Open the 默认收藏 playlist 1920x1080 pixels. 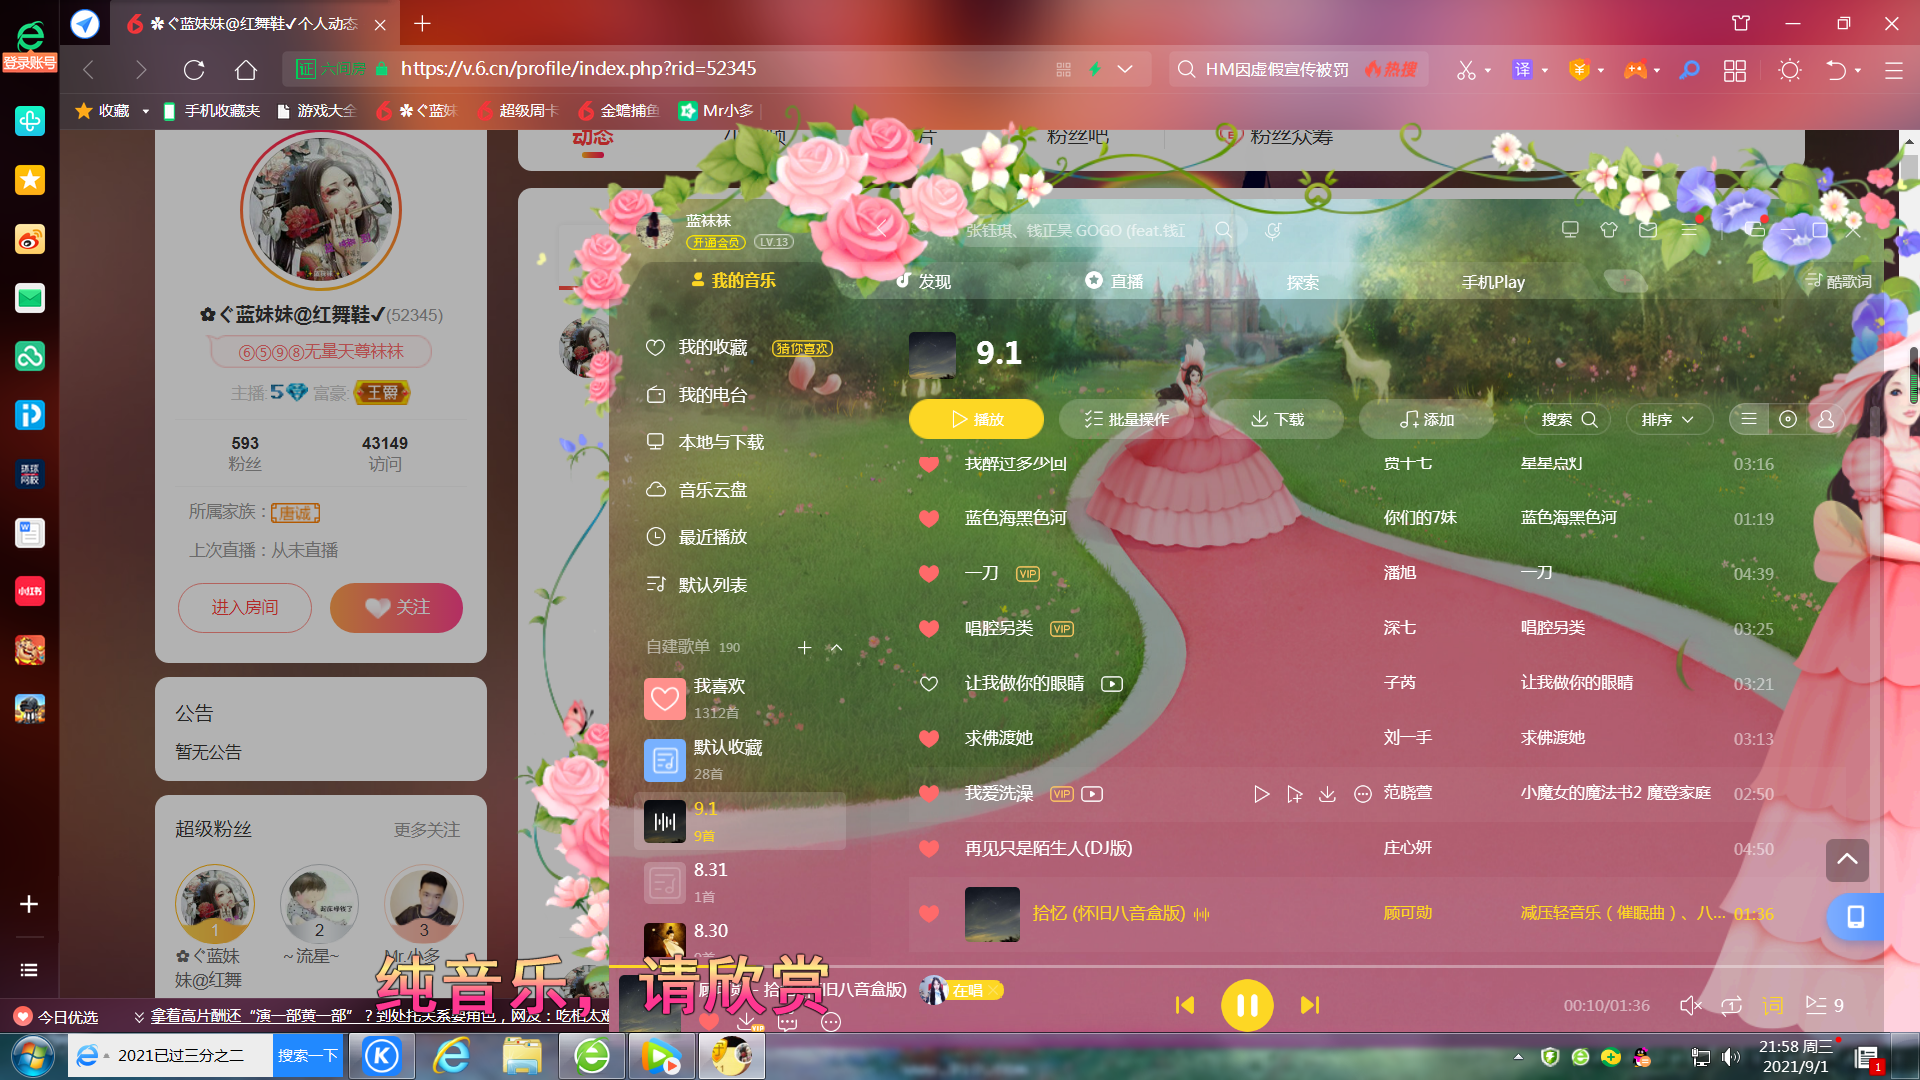pyautogui.click(x=740, y=759)
